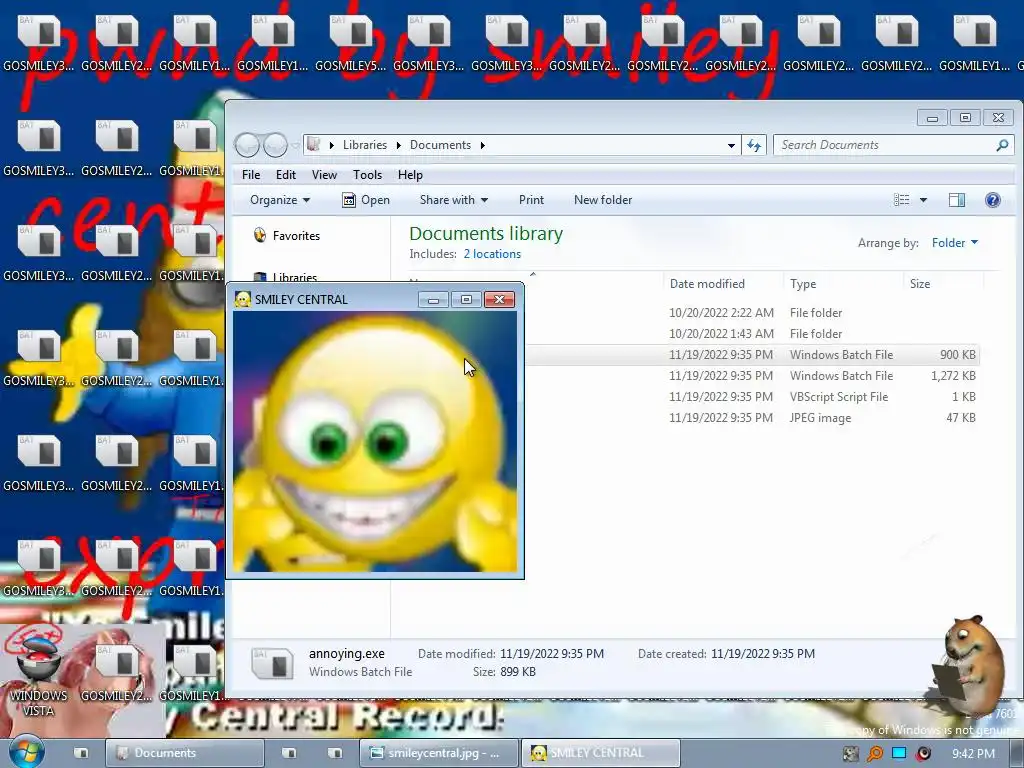1024x768 pixels.
Task: Click the smiley face picture in SMILEY CENTRAL
Action: pyautogui.click(x=375, y=441)
